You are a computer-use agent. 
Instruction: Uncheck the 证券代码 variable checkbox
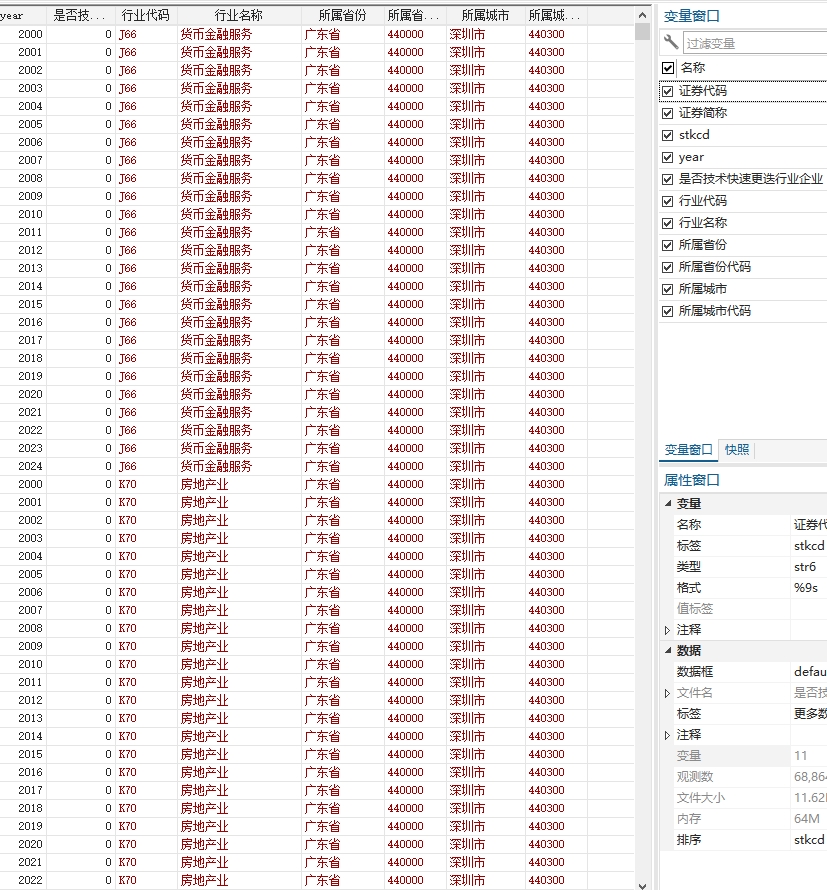[668, 91]
